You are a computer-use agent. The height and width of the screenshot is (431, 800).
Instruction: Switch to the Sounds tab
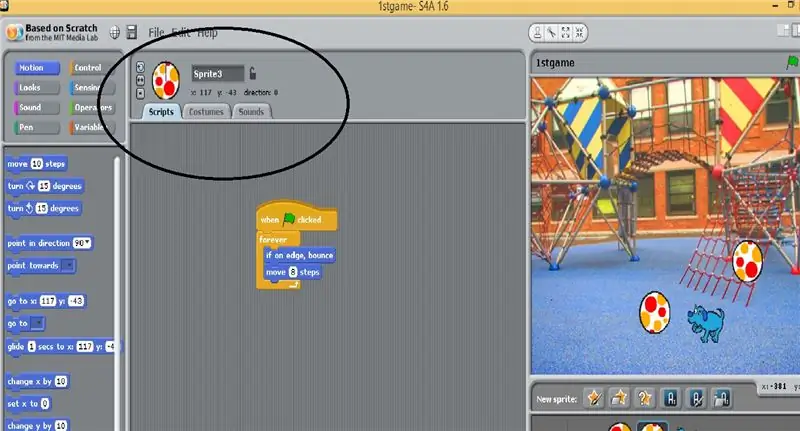click(x=251, y=112)
